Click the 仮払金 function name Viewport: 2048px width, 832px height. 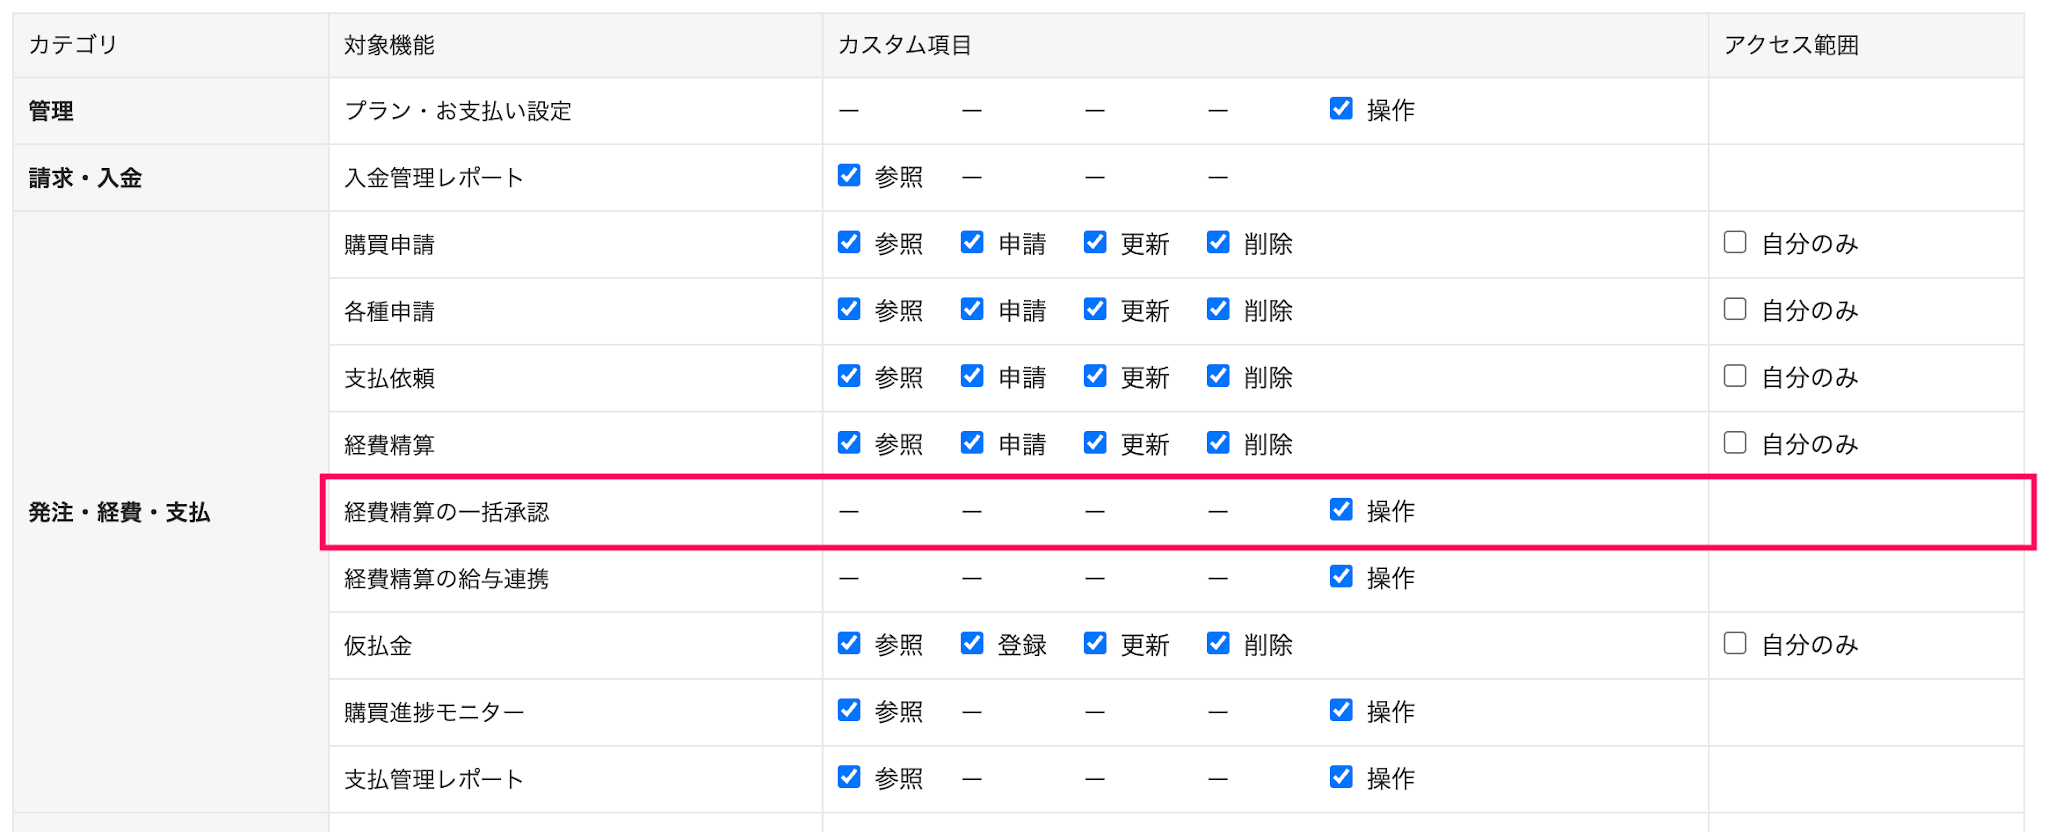pyautogui.click(x=378, y=646)
